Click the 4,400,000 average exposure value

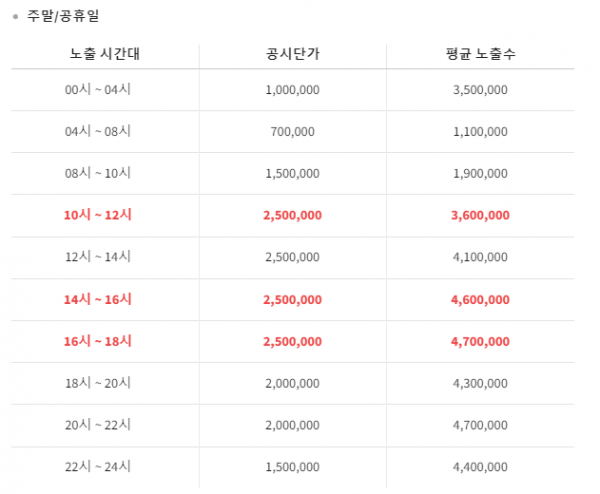click(x=480, y=467)
